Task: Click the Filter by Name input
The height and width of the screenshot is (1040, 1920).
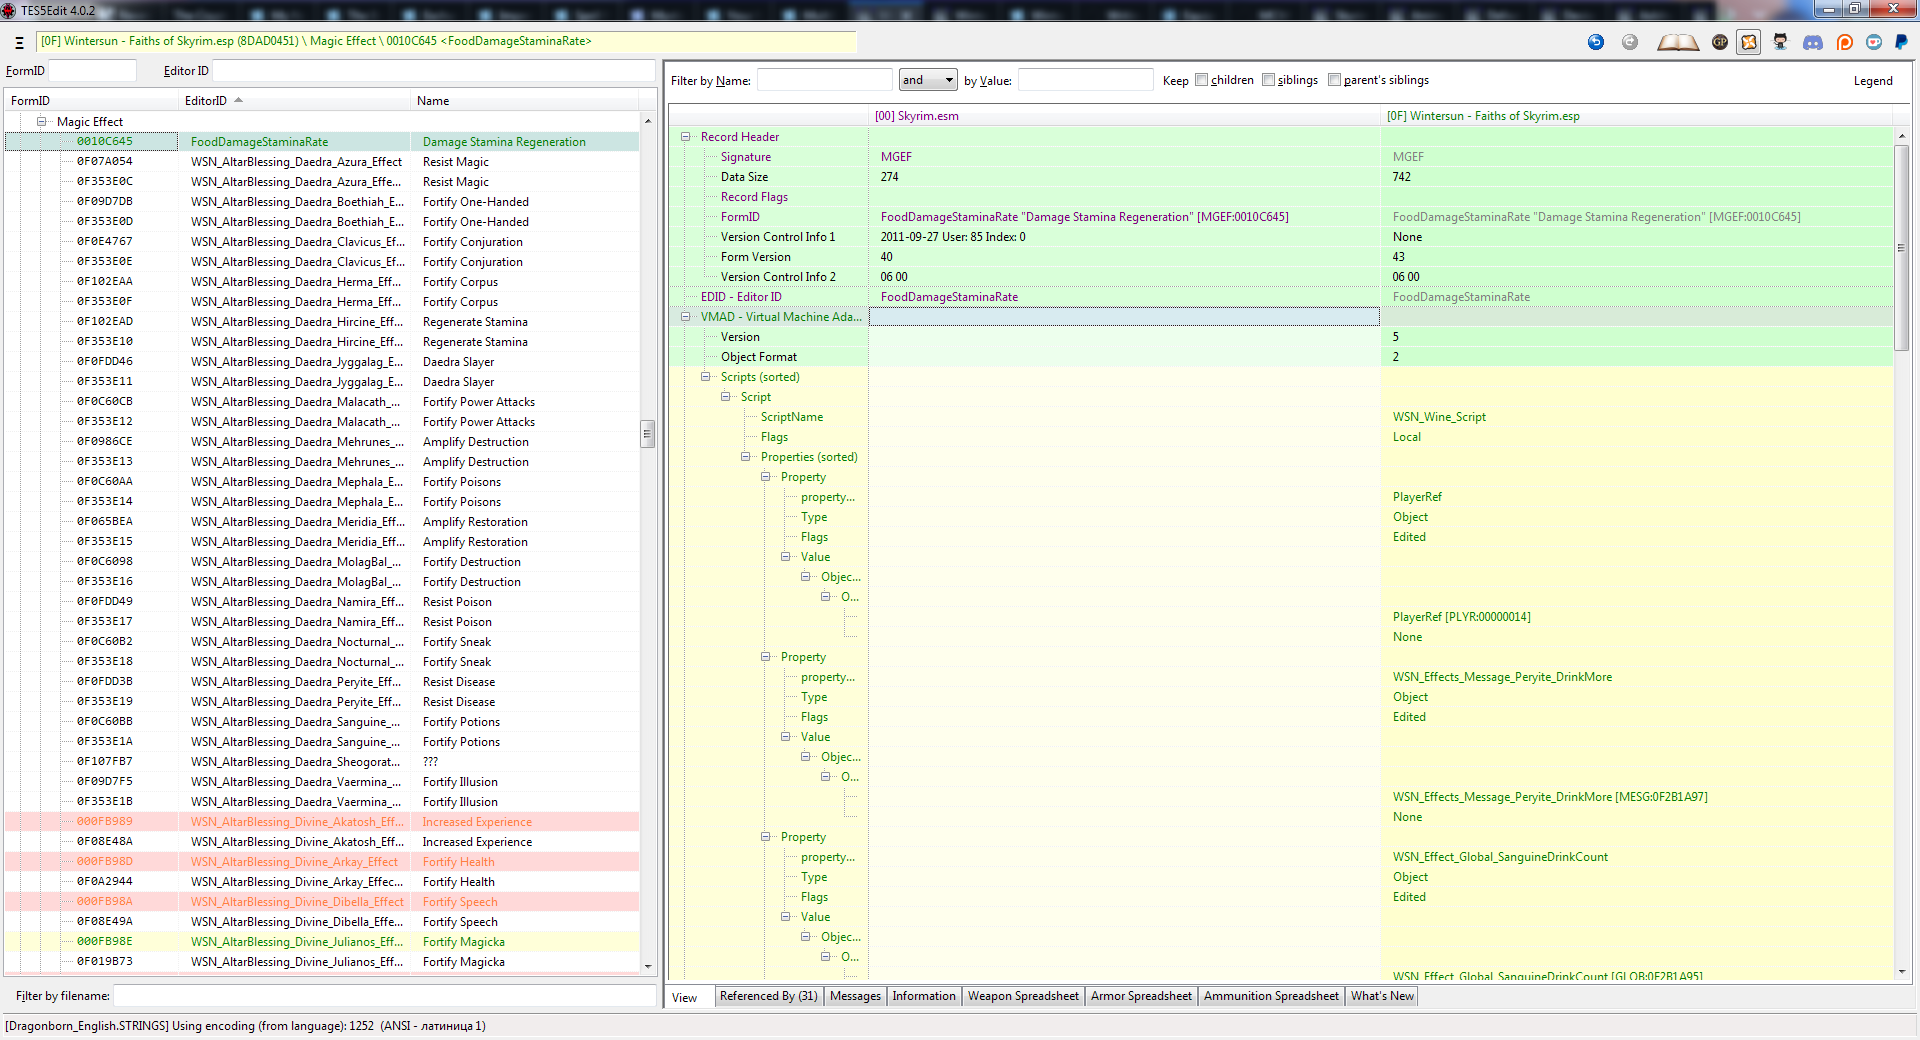Action: (x=824, y=80)
